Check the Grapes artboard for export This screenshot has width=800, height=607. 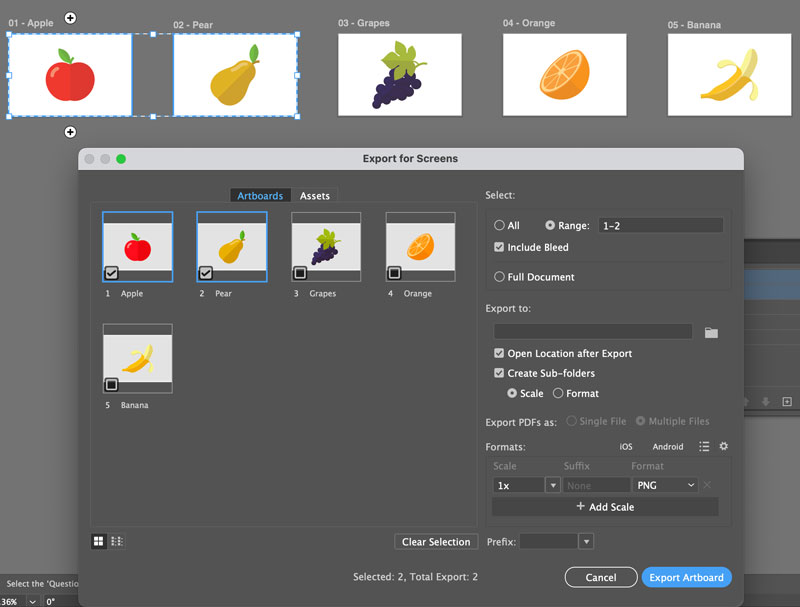pos(300,272)
